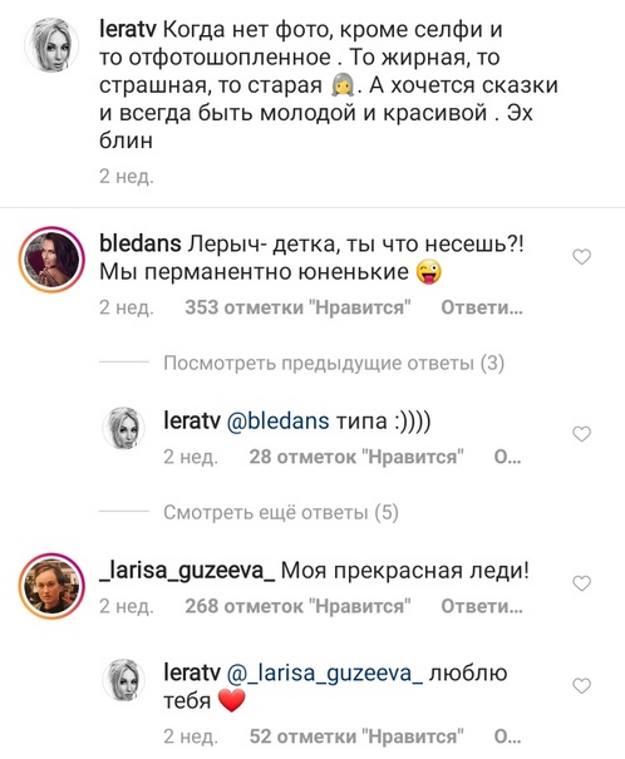Expand 5 more replies
This screenshot has width=625, height=759.
coord(281,514)
